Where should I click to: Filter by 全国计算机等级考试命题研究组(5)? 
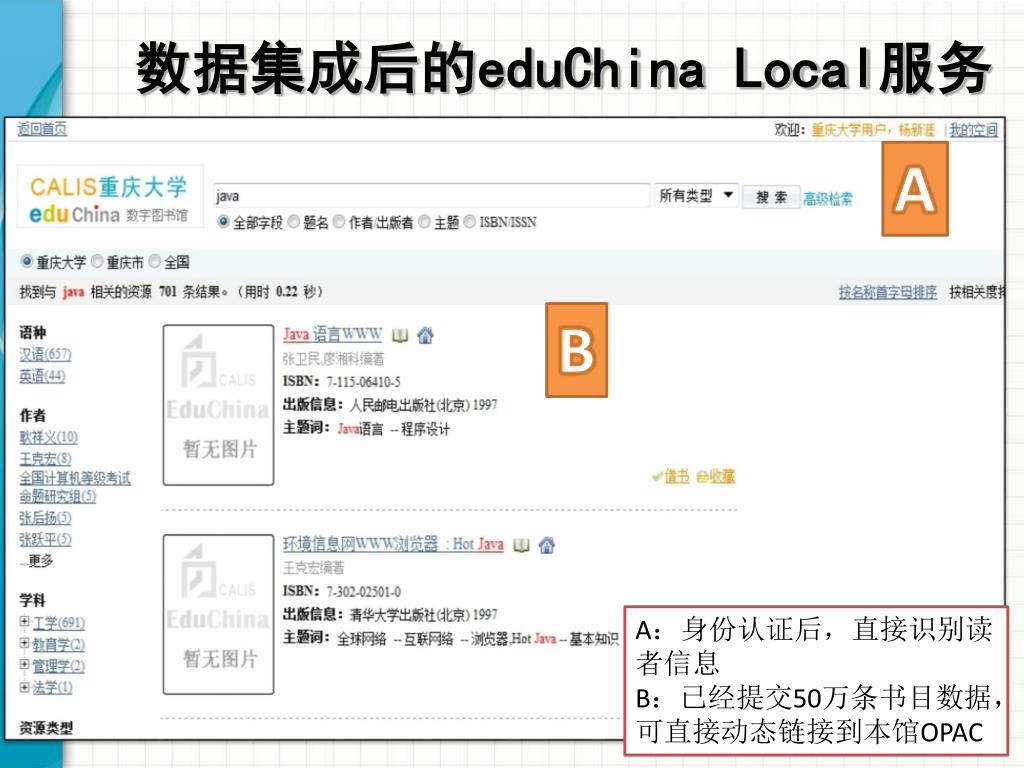click(74, 487)
